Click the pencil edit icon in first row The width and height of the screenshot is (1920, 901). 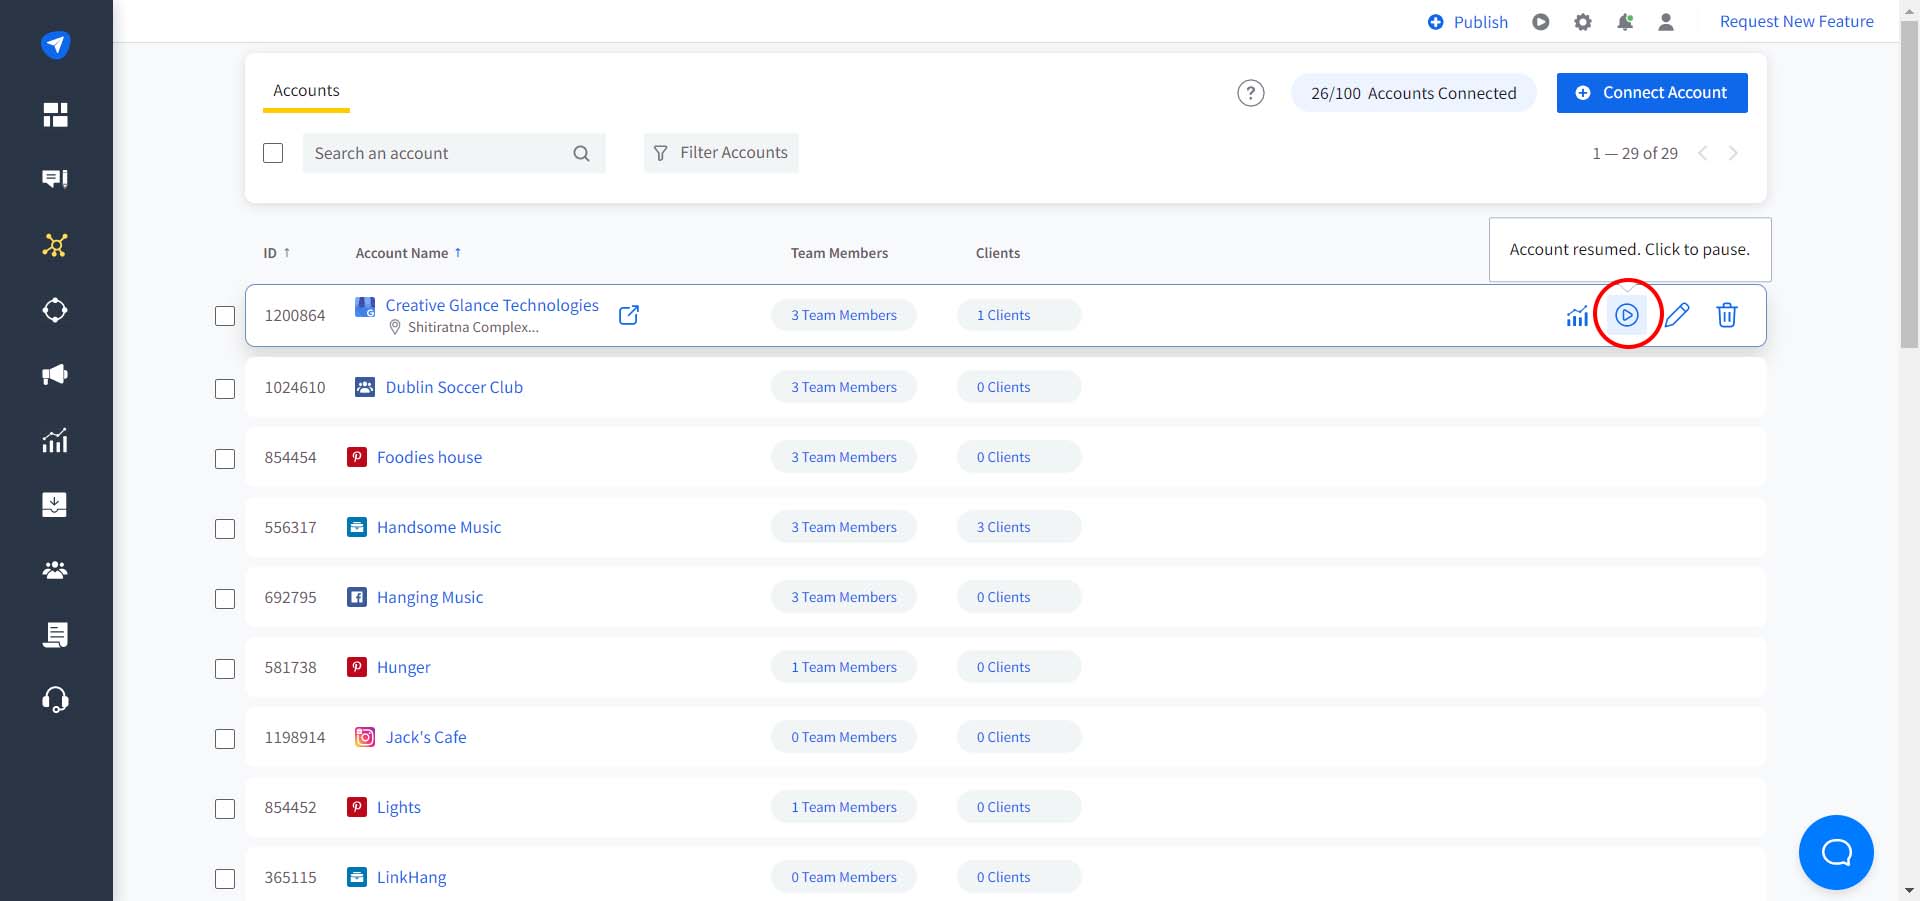click(x=1677, y=315)
